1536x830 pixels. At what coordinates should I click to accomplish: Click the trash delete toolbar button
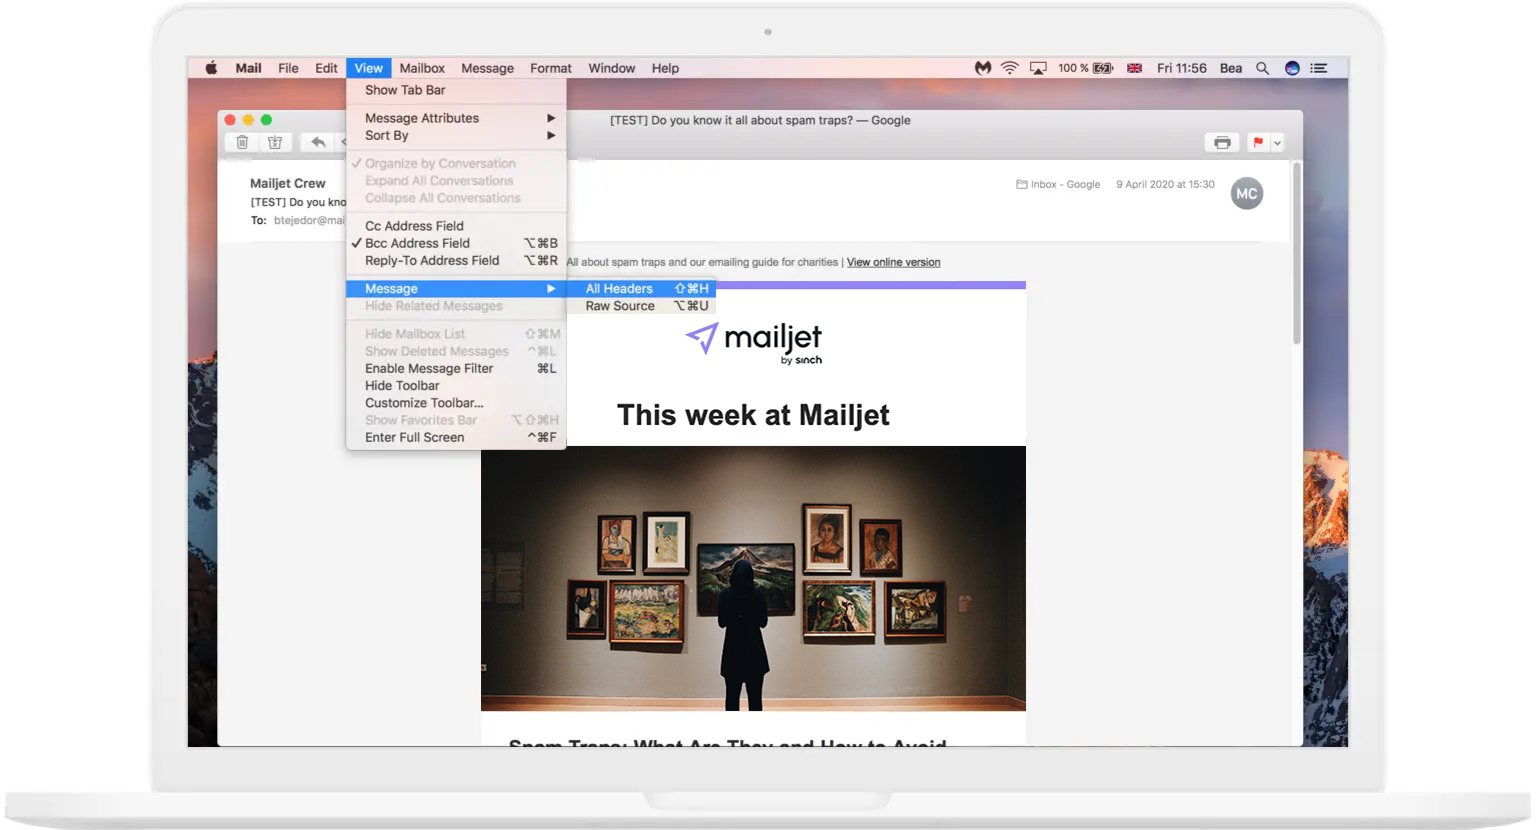pyautogui.click(x=242, y=142)
